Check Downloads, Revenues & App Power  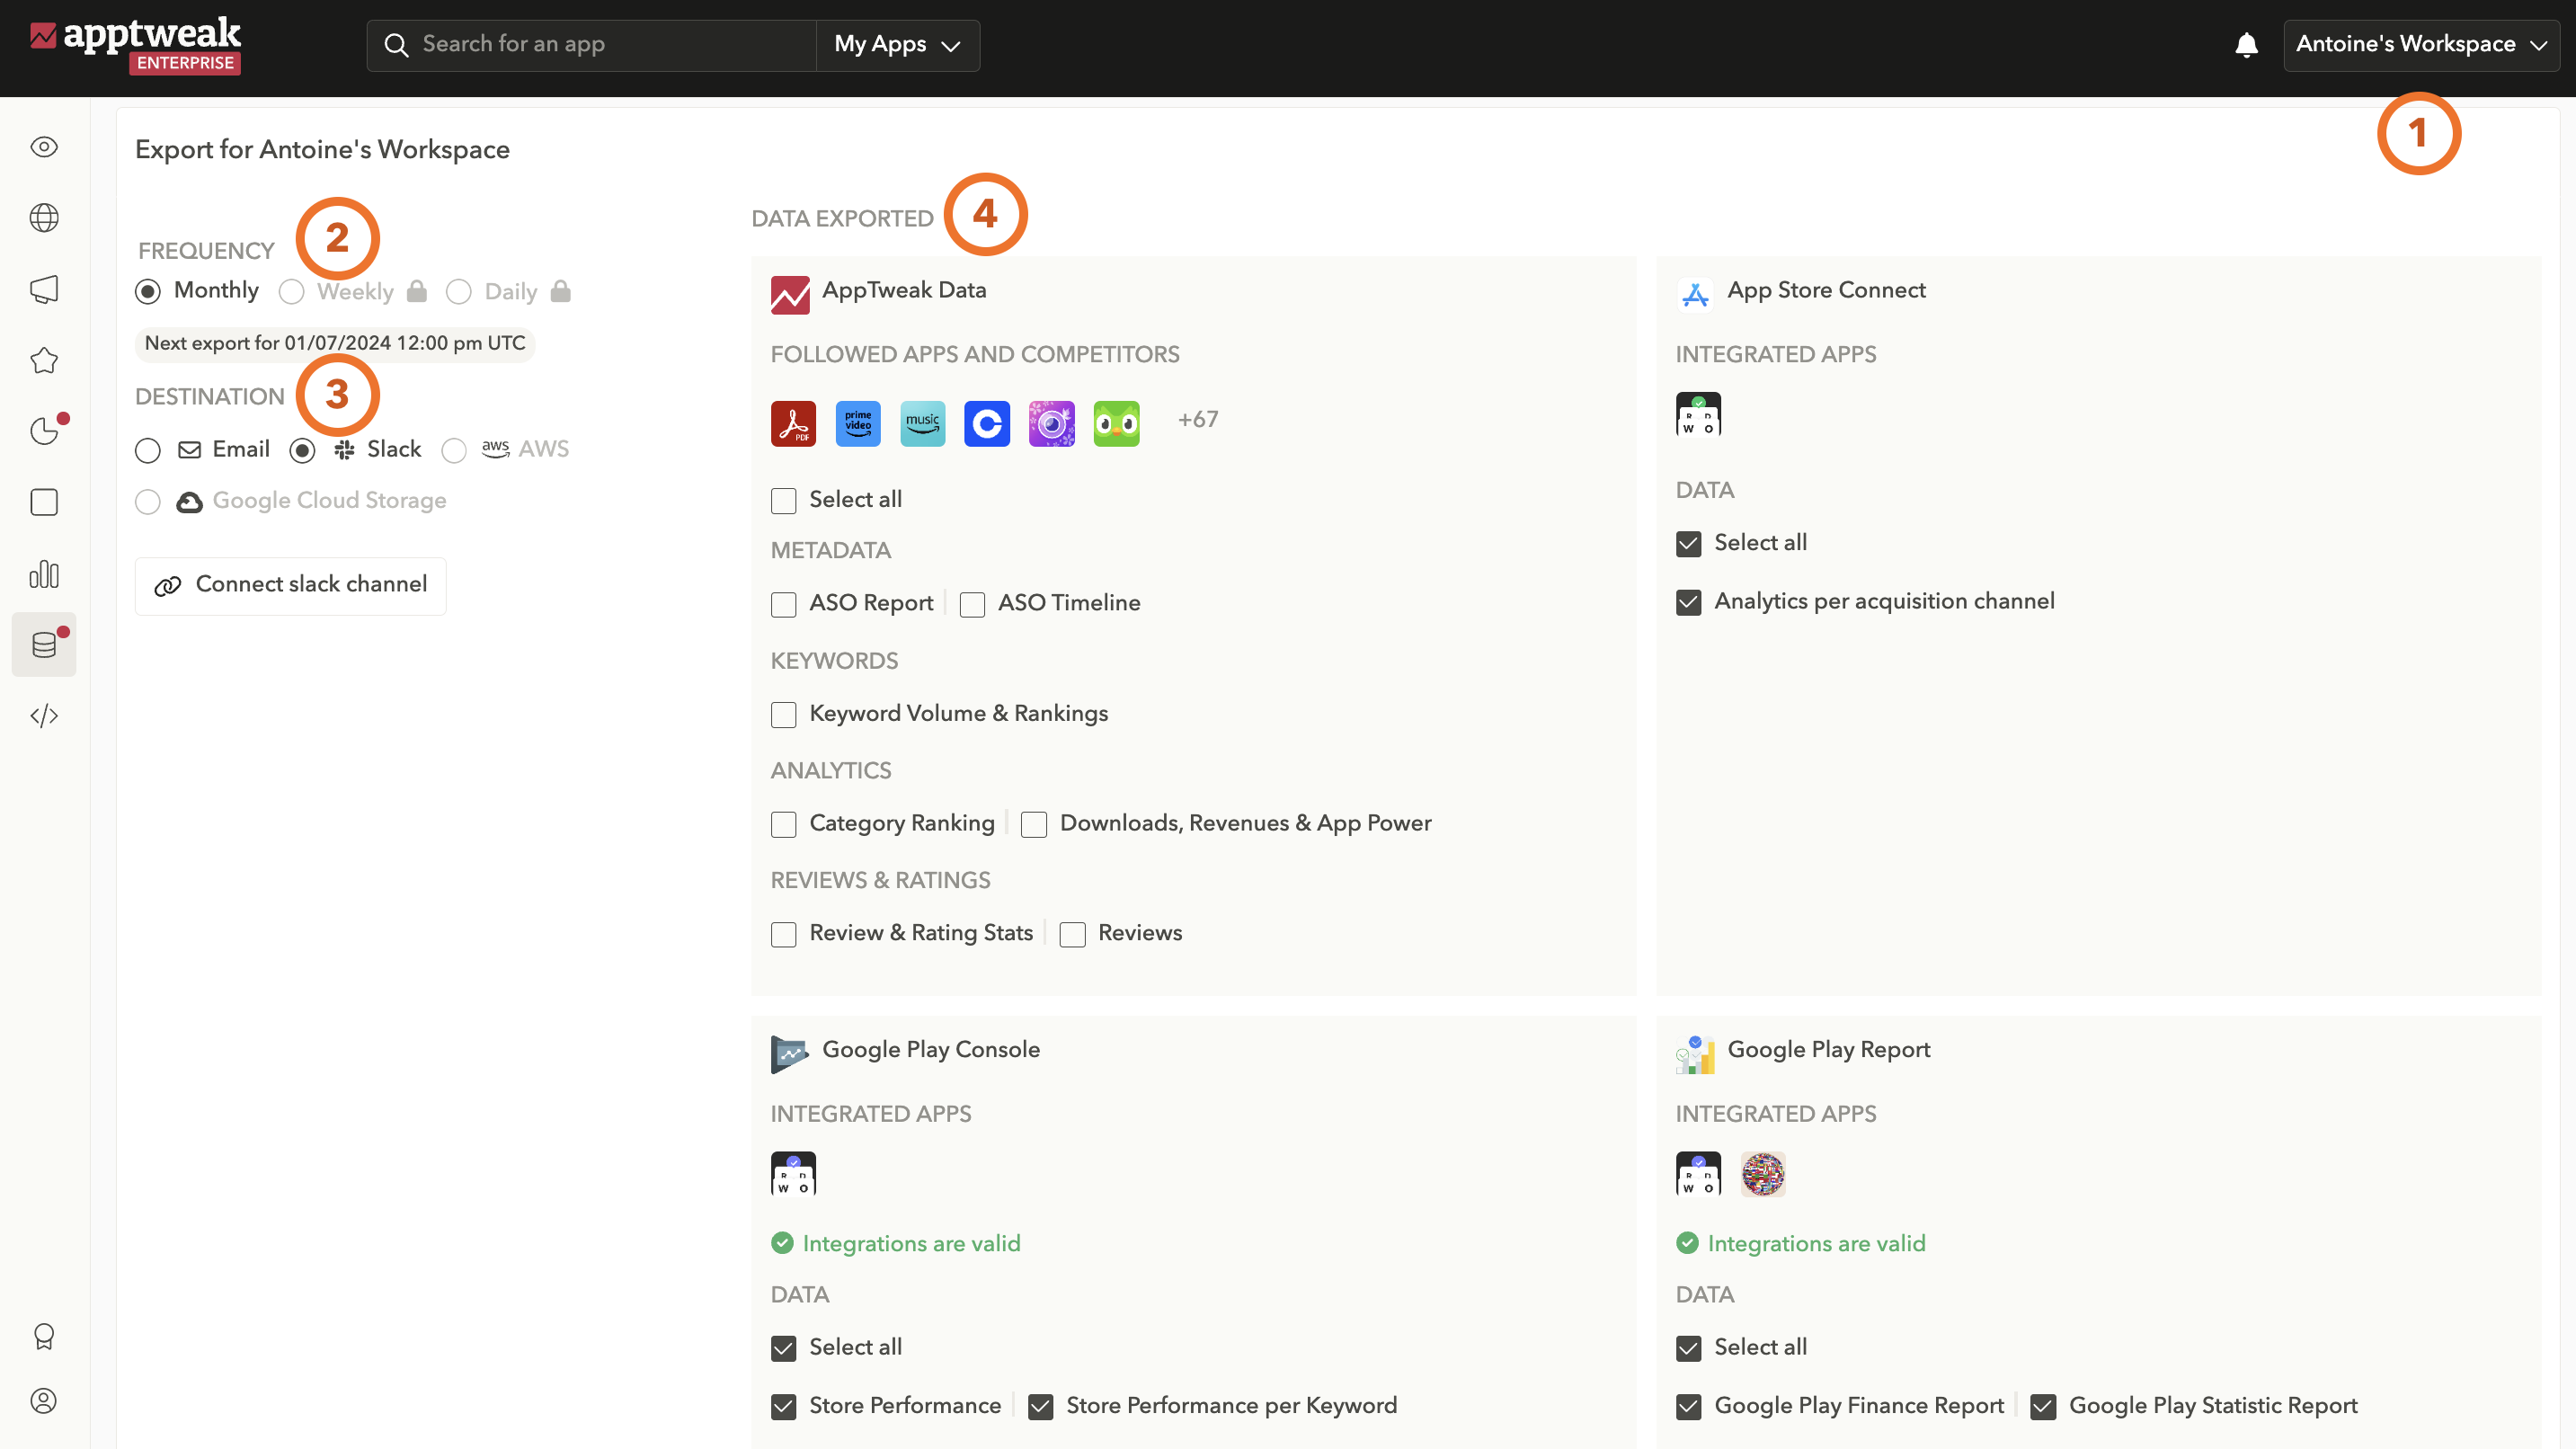click(x=1034, y=824)
